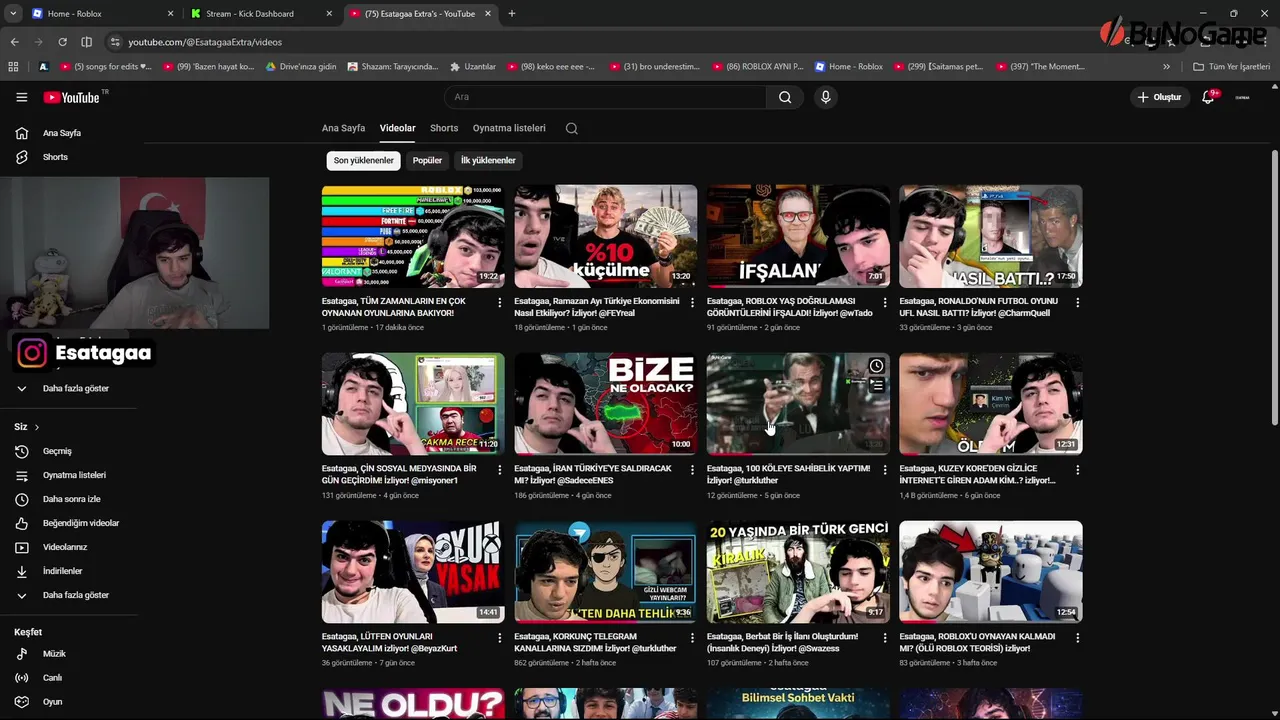Select the Popüler filter chip
The image size is (1280, 720).
click(427, 160)
